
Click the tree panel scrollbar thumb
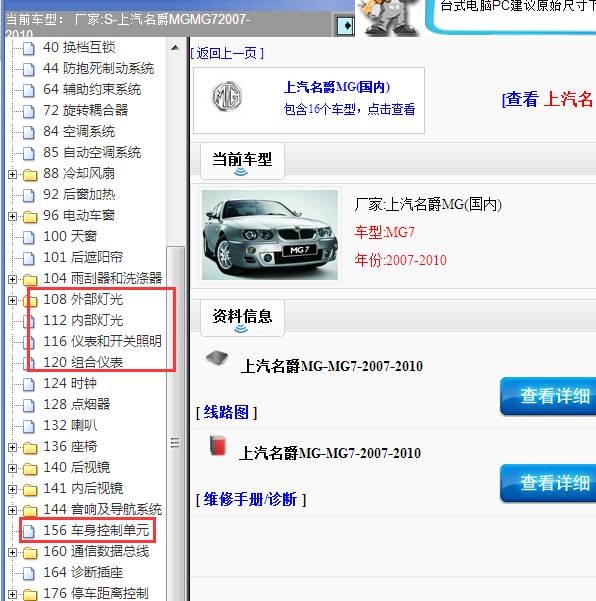pyautogui.click(x=176, y=422)
